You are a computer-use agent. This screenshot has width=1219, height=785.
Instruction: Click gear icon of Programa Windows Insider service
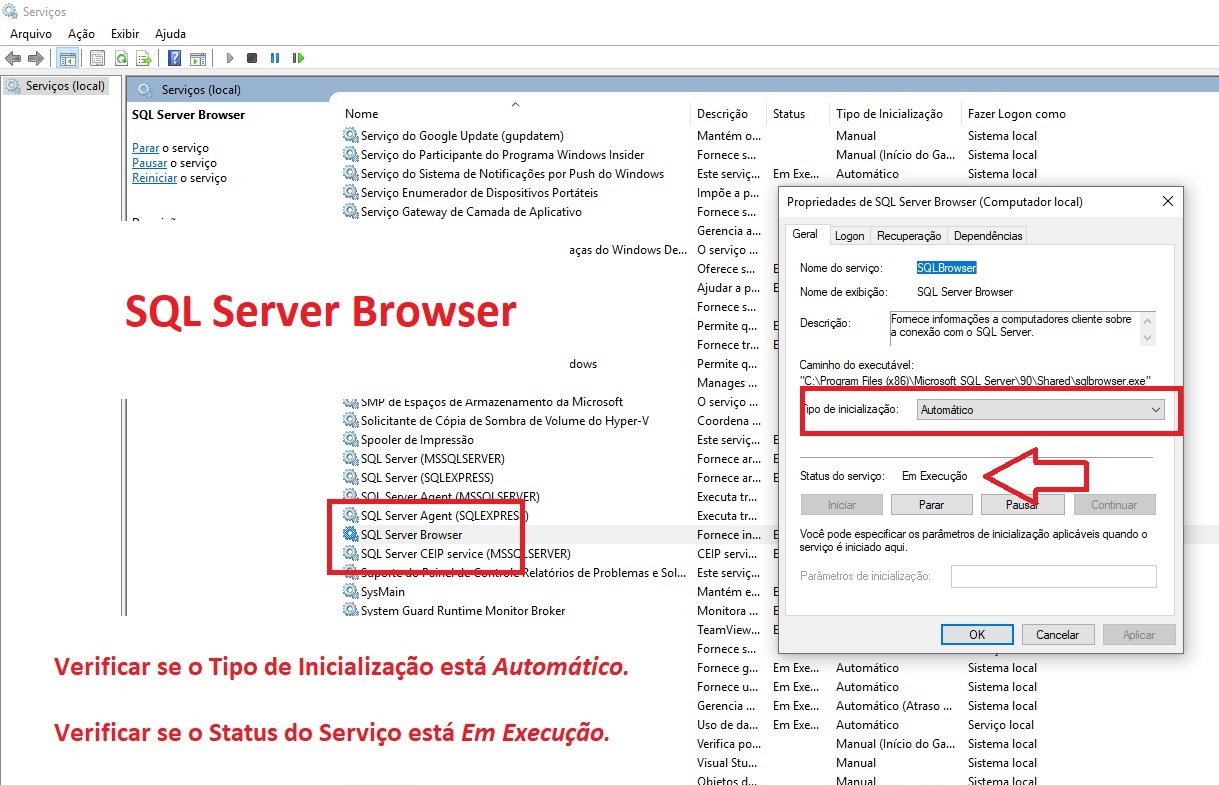350,155
